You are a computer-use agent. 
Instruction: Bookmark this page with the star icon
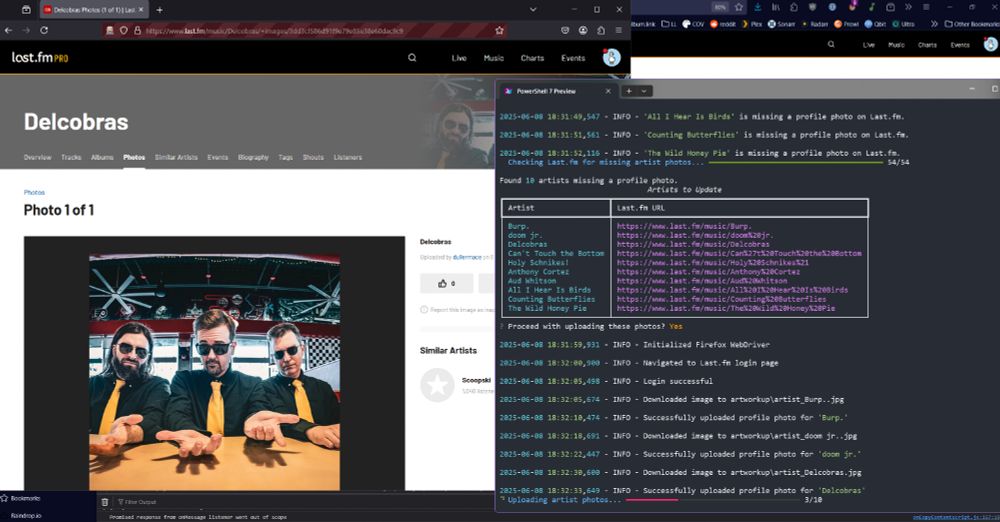click(499, 30)
